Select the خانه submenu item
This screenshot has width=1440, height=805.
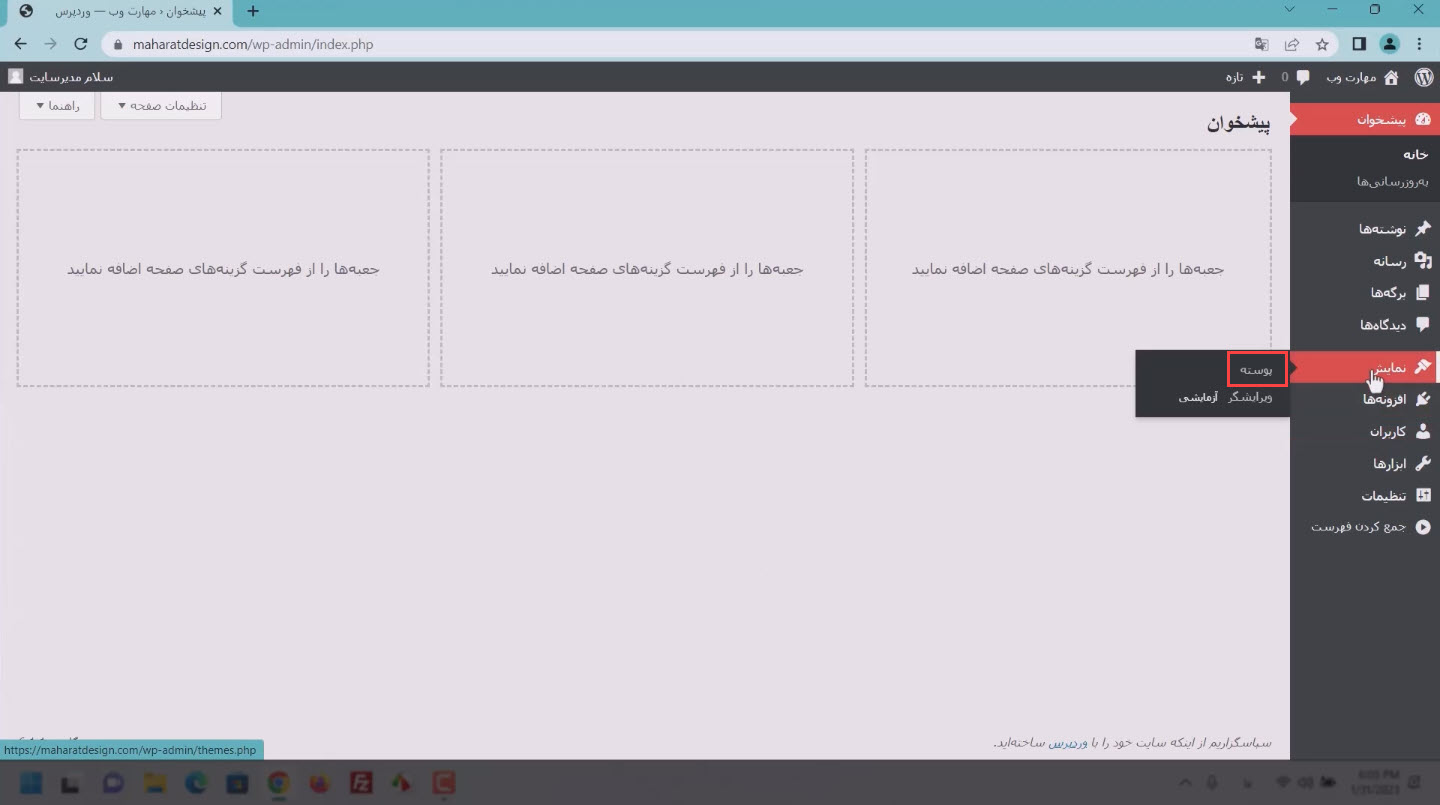(x=1415, y=154)
